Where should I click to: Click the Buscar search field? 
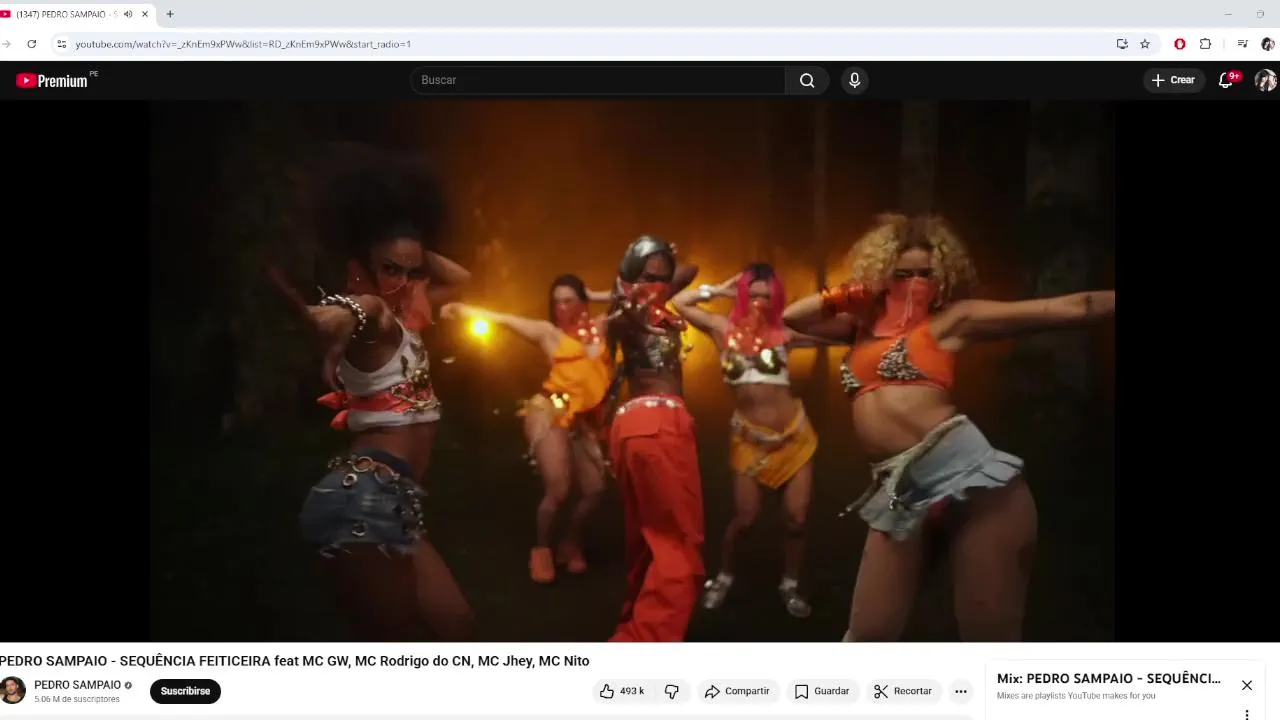pyautogui.click(x=598, y=80)
